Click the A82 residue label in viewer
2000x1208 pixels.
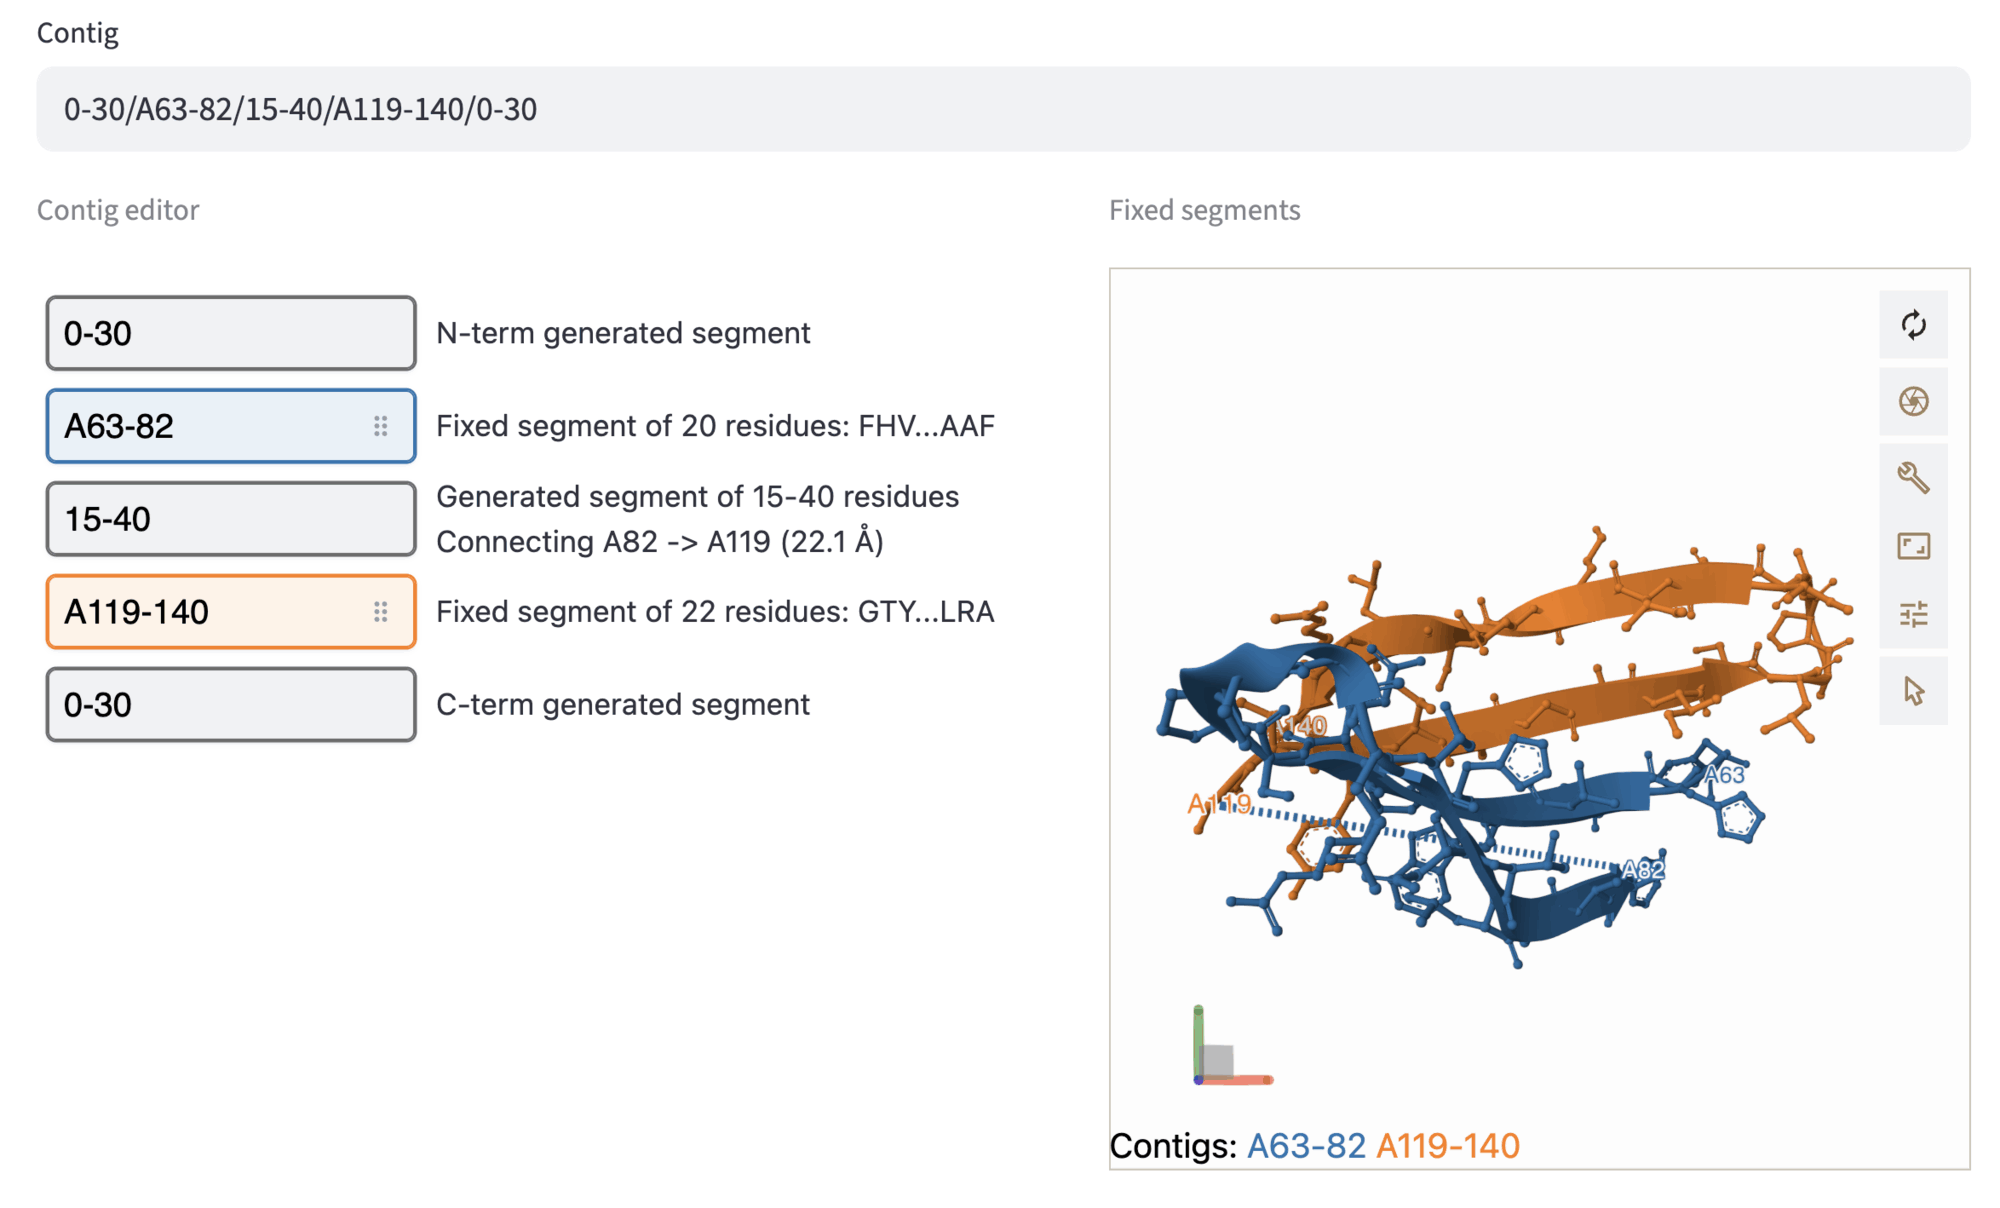coord(1642,870)
